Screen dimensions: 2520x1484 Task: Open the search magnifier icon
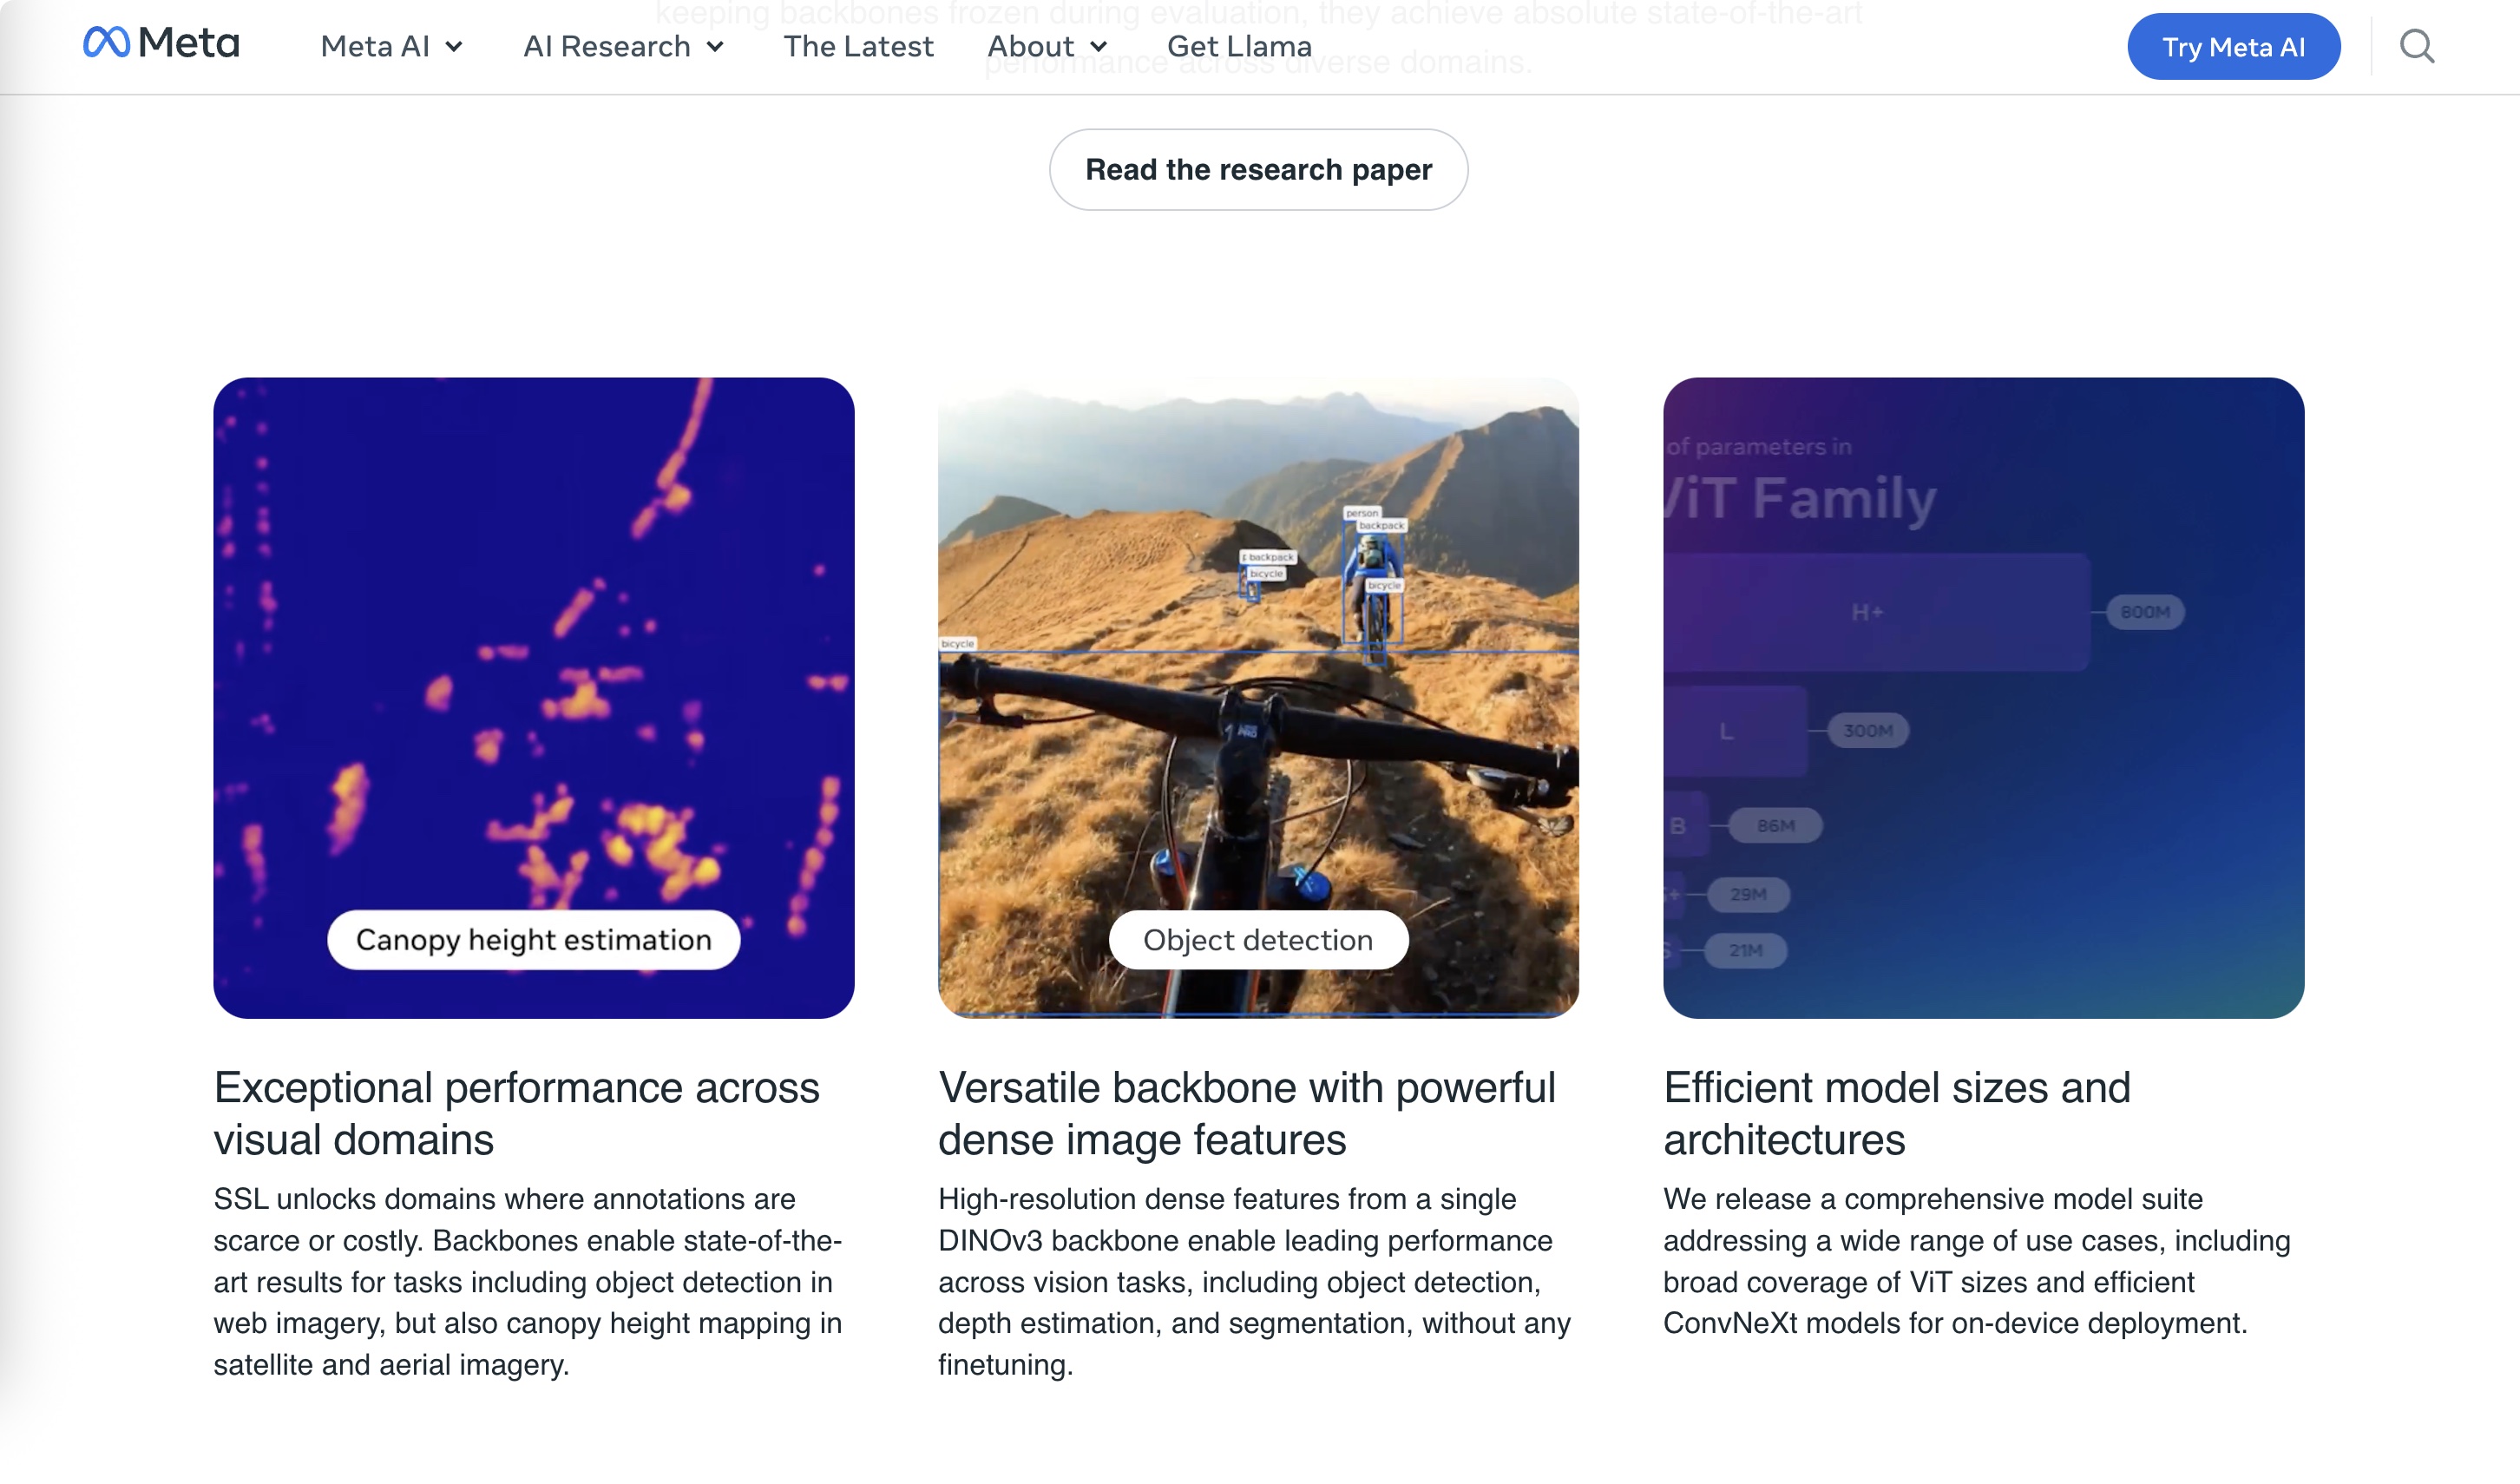pos(2416,46)
